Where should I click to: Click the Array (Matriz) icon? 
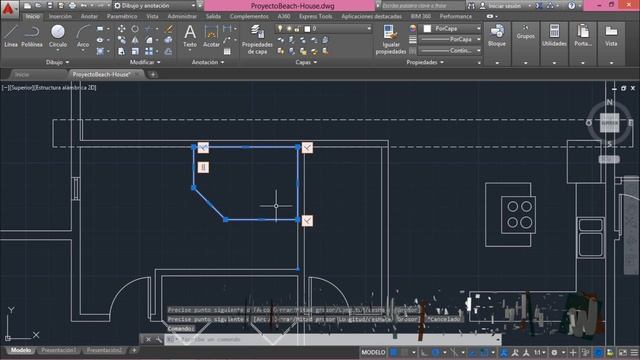click(149, 51)
